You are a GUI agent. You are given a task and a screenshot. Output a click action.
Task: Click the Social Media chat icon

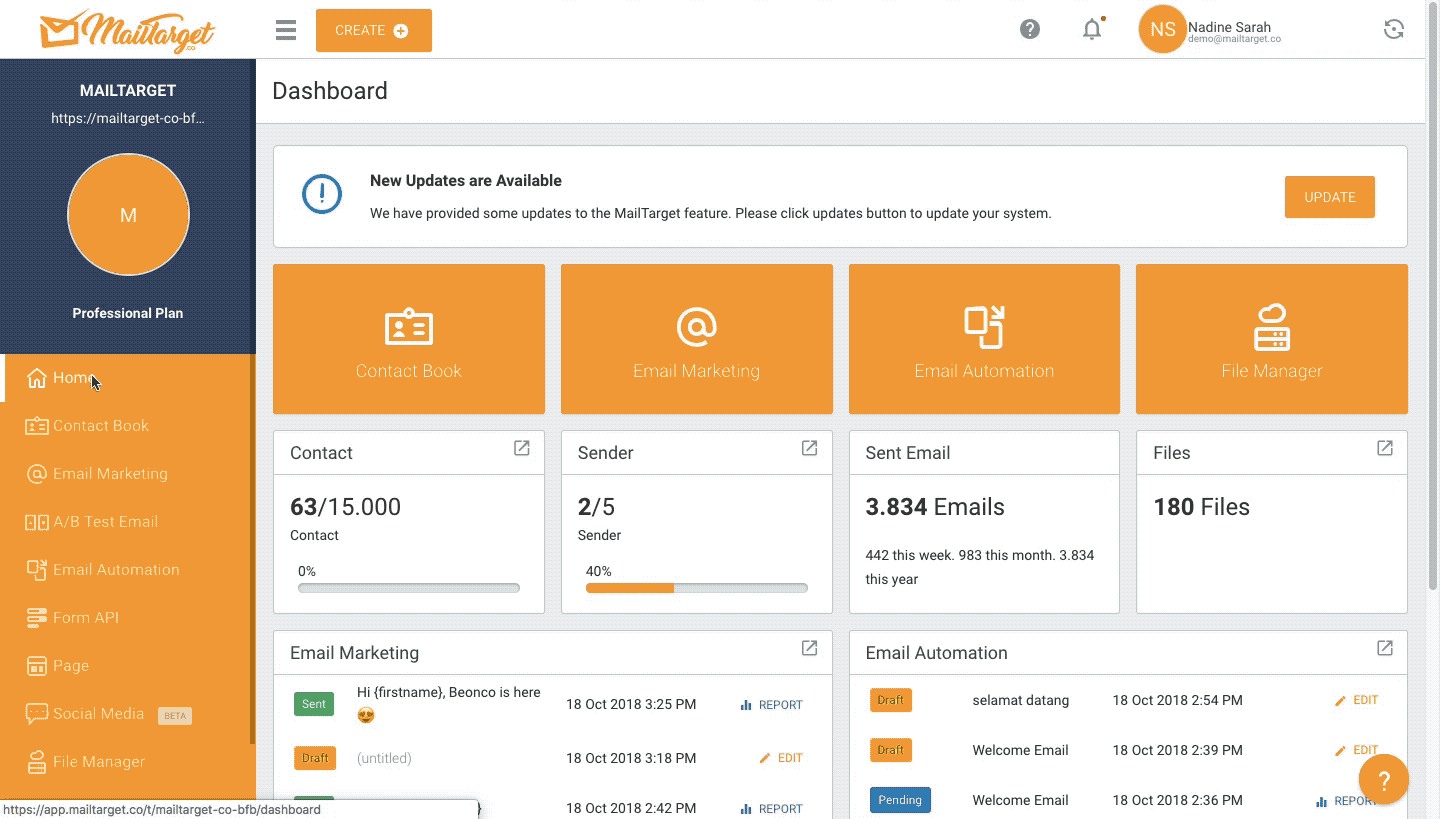37,714
